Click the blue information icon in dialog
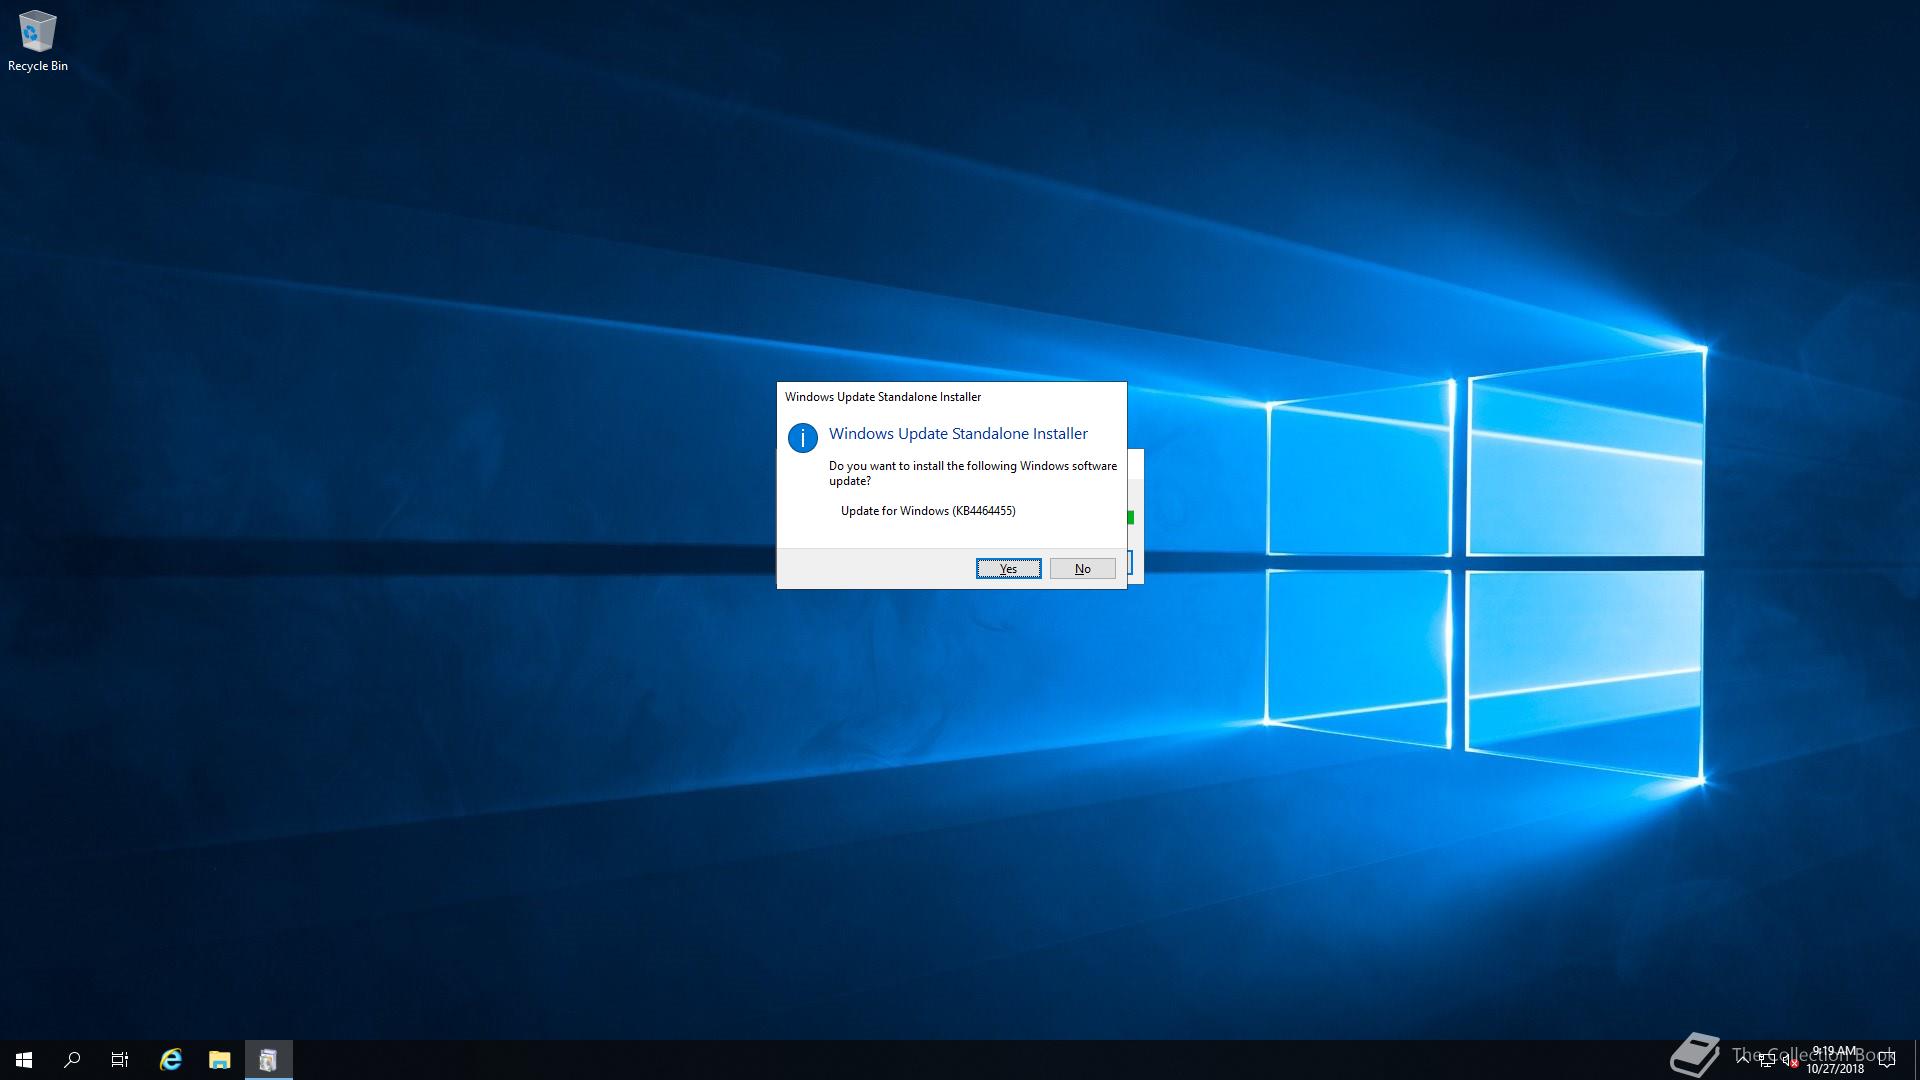The width and height of the screenshot is (1920, 1080). coord(803,438)
